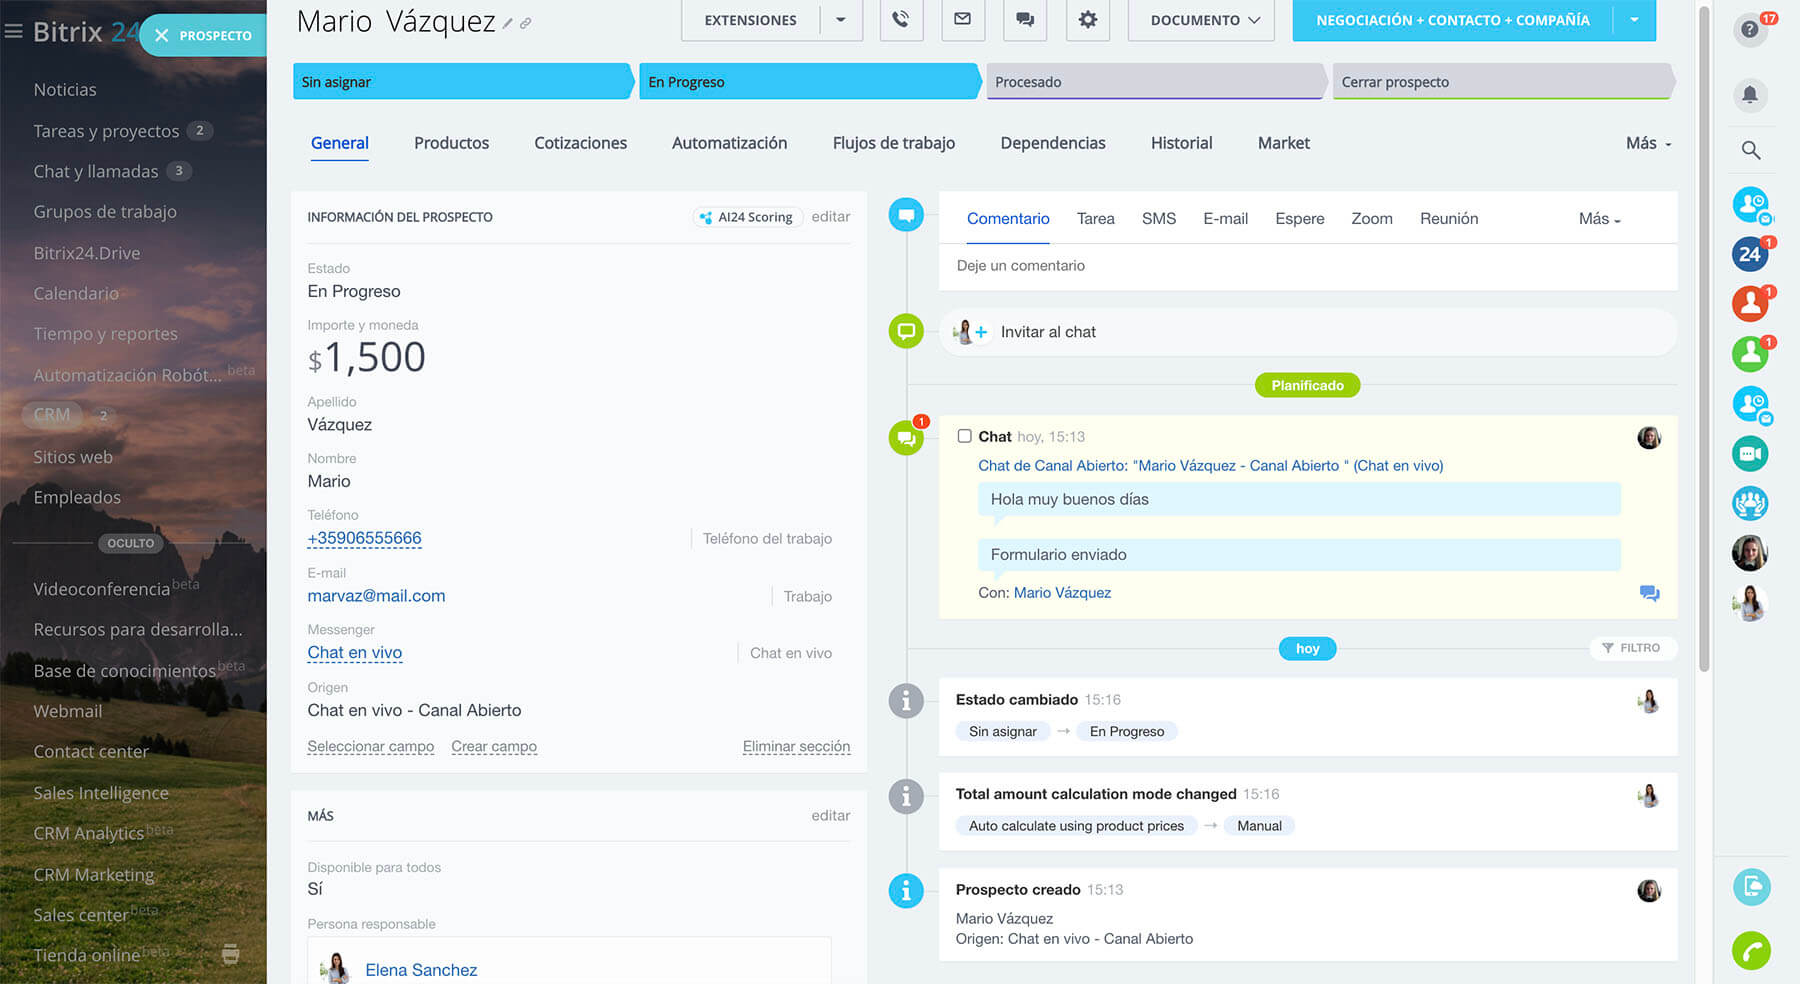Open the settings gear icon
This screenshot has height=984, width=1800.
[x=1088, y=19]
